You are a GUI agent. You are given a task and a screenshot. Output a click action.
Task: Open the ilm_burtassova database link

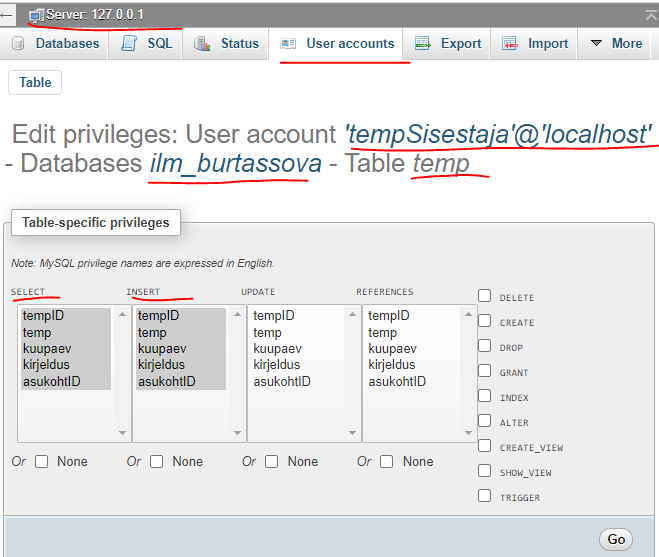click(x=236, y=164)
